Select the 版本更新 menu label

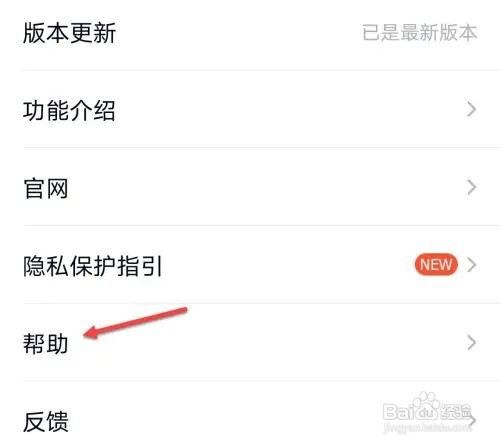click(69, 33)
